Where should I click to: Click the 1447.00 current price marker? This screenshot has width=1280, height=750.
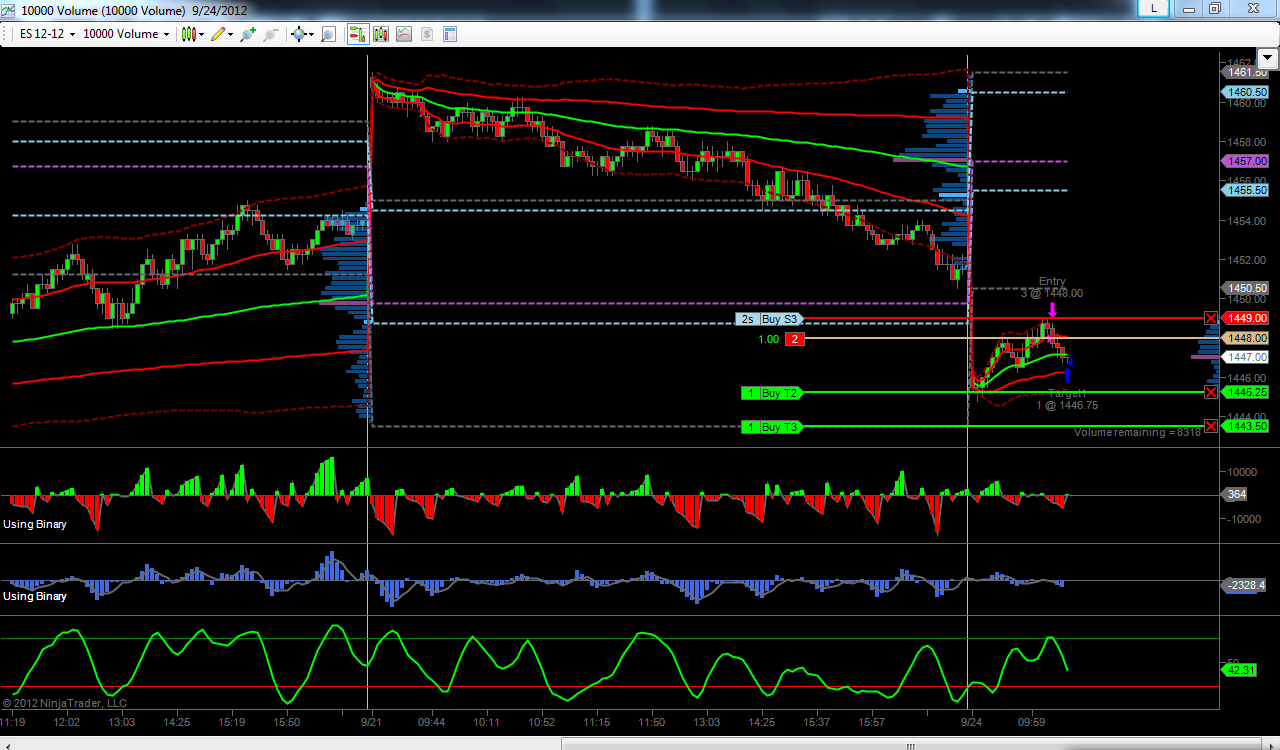click(x=1244, y=357)
